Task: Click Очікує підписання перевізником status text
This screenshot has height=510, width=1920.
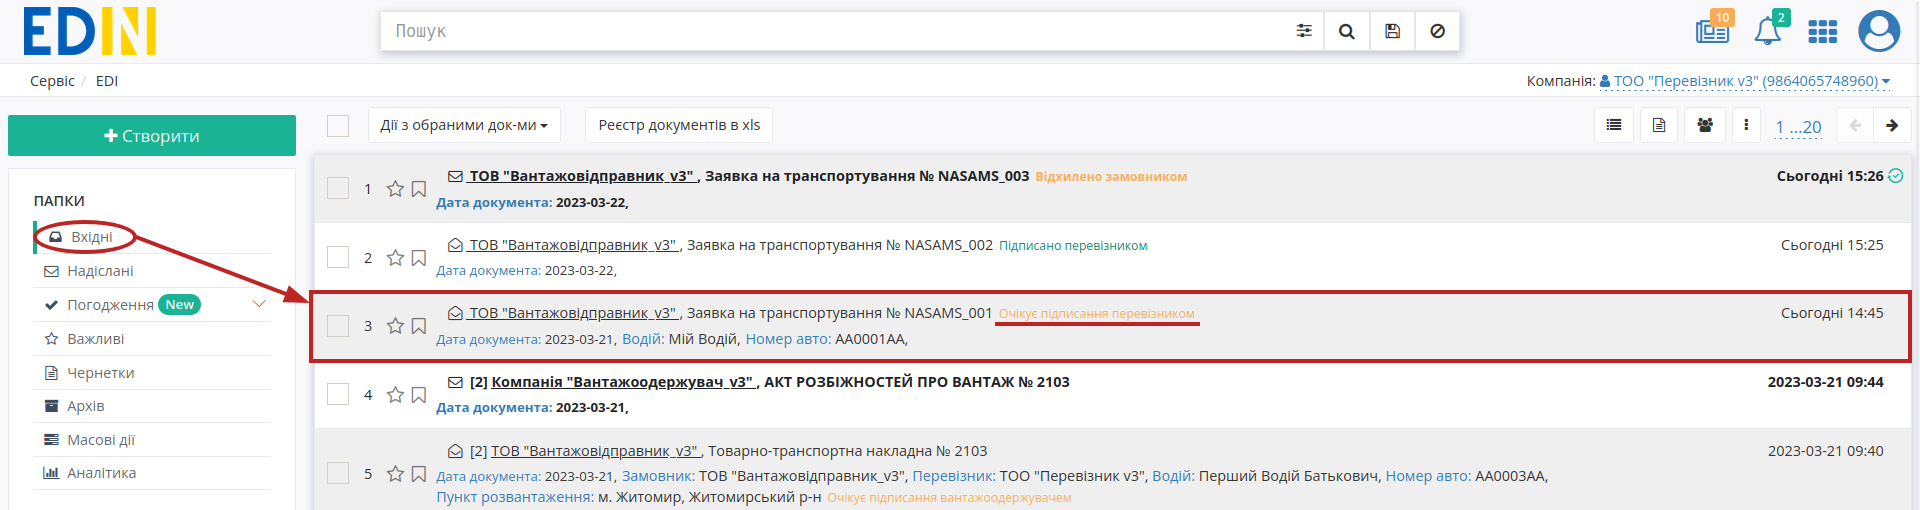Action: [1097, 314]
